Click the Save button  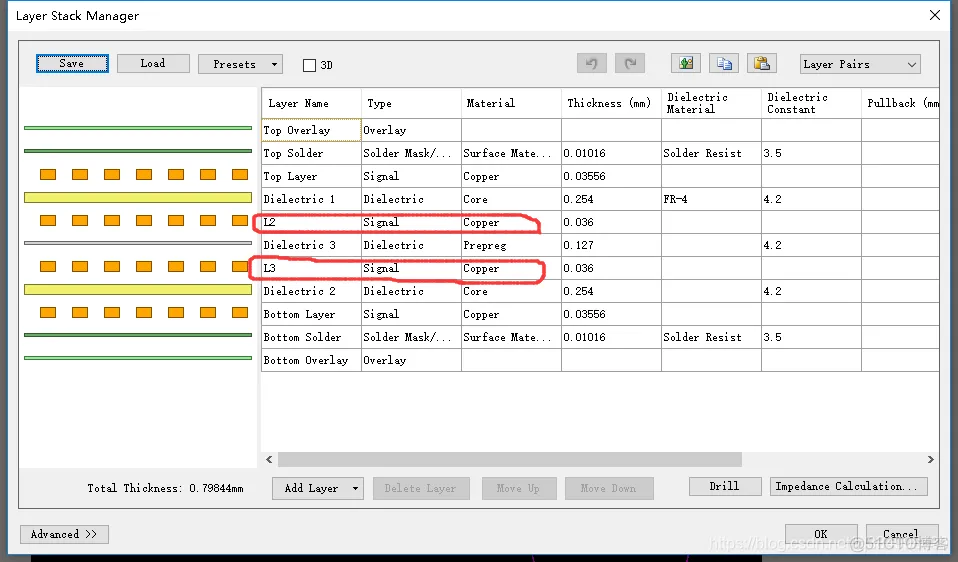[x=72, y=64]
